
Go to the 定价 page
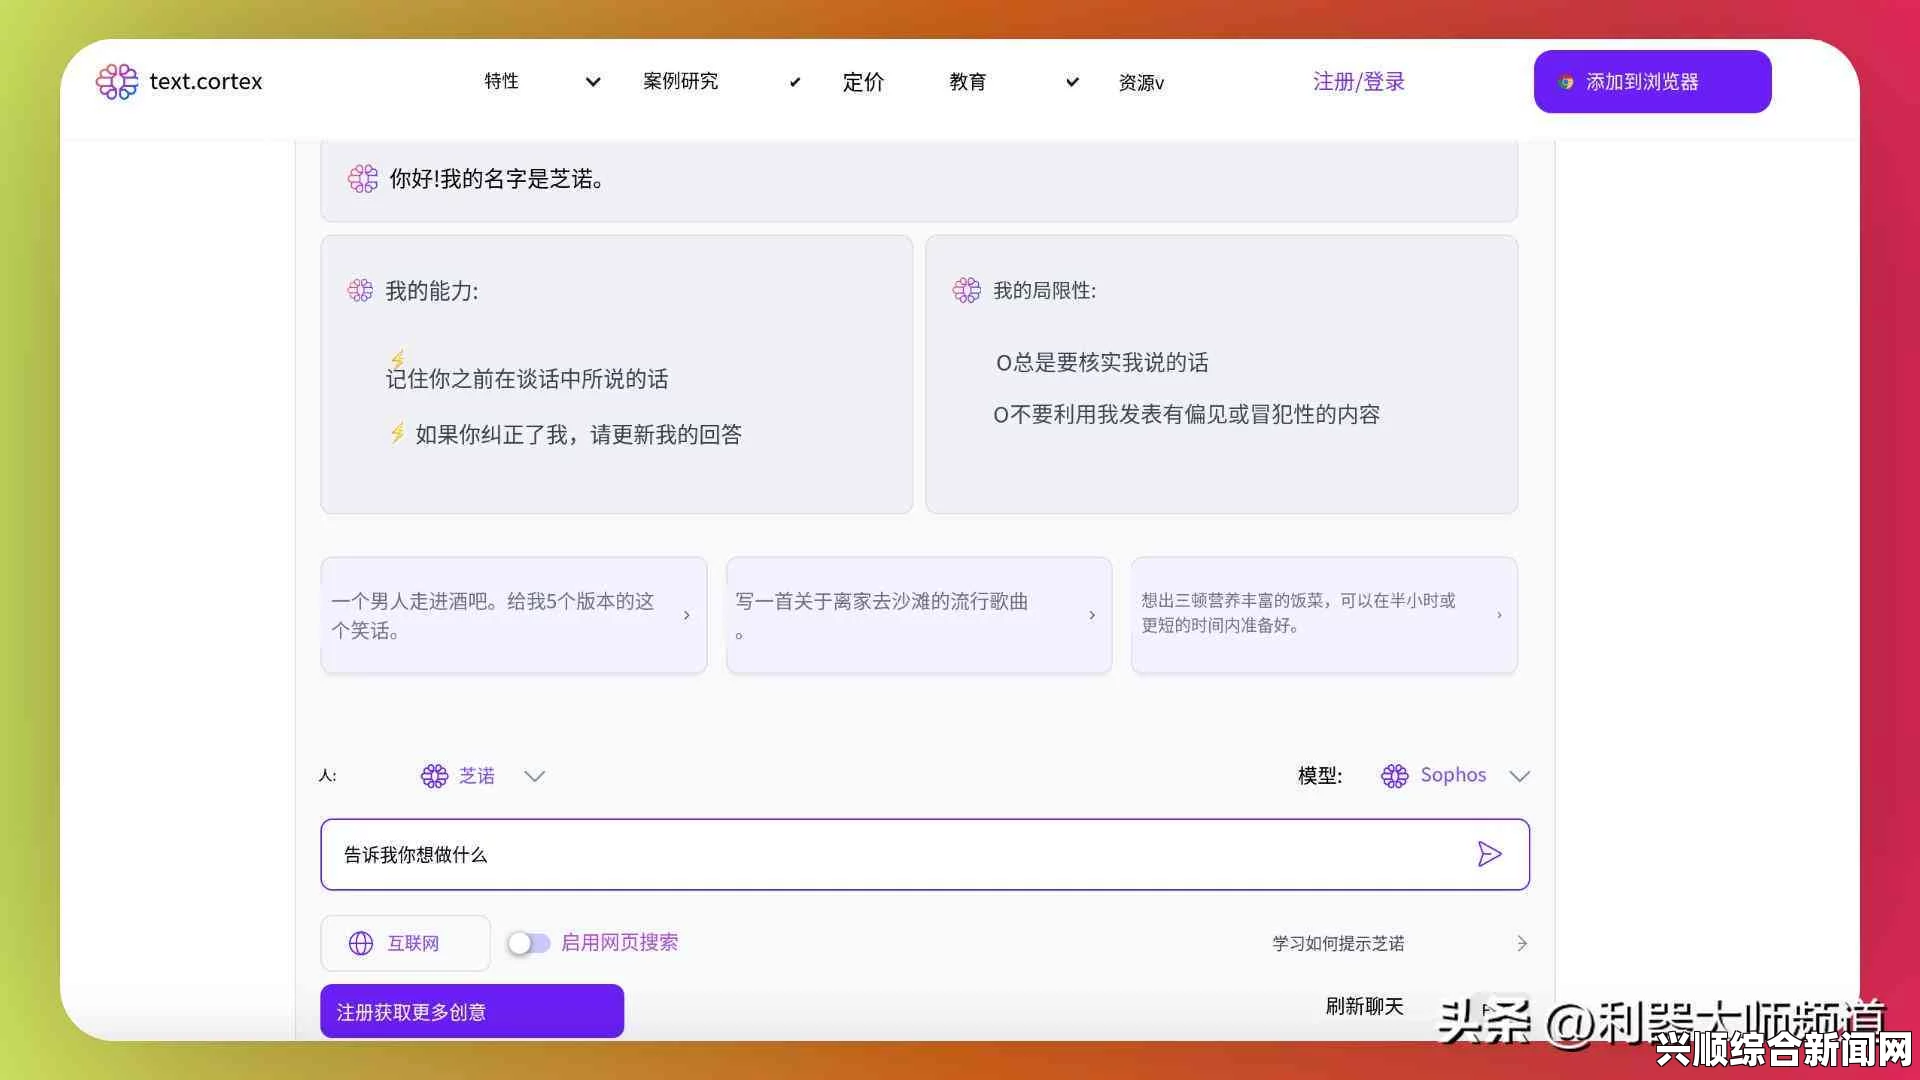coord(864,82)
